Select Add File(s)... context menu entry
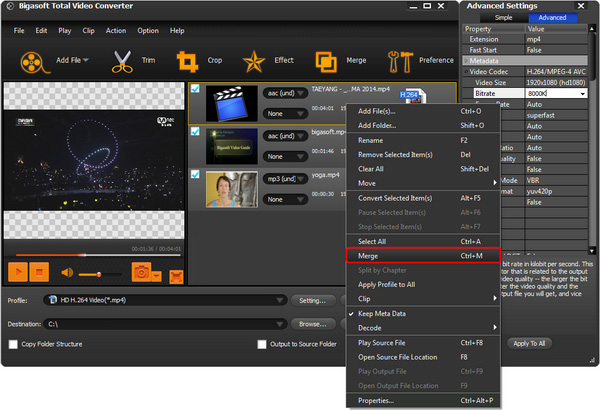 point(423,111)
